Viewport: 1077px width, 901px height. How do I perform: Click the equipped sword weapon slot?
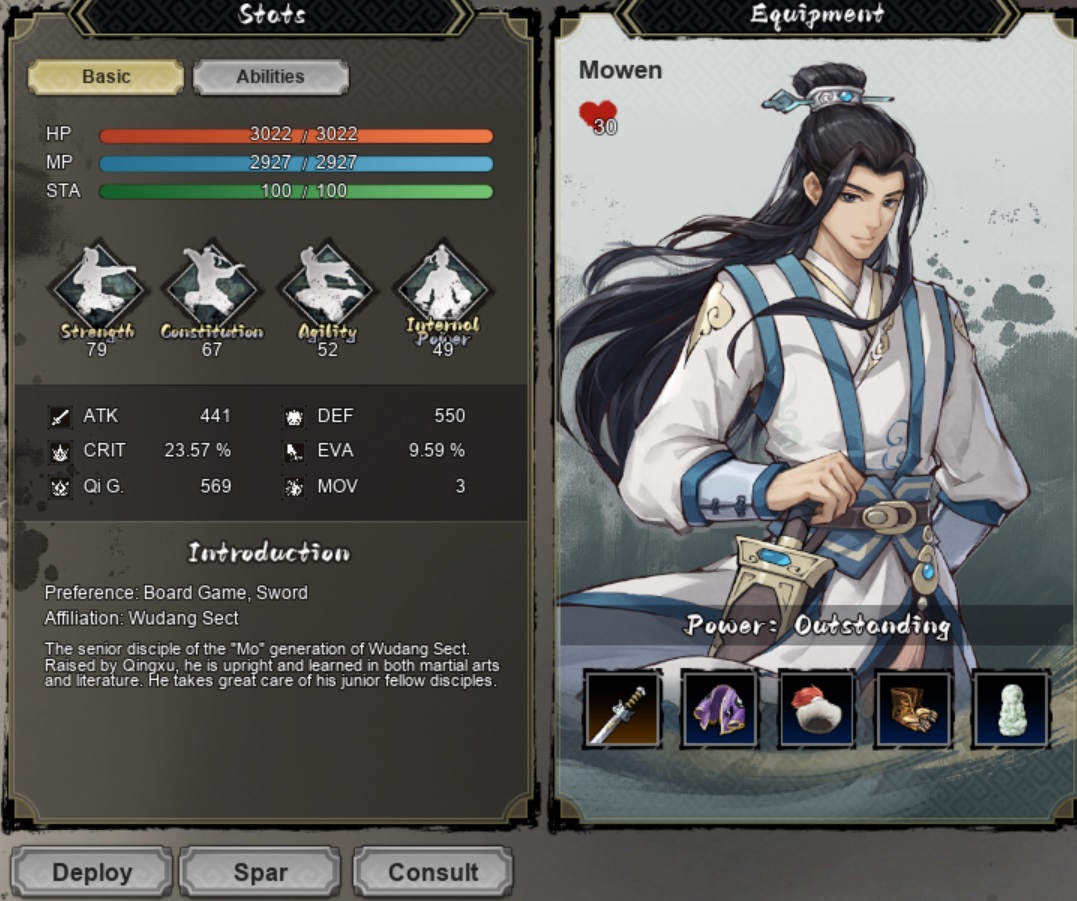click(622, 709)
